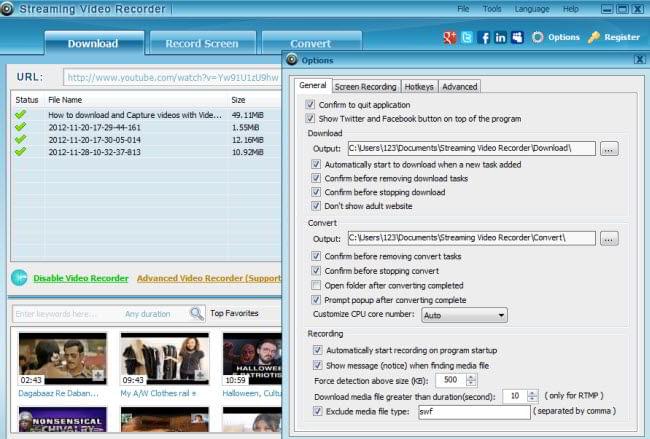Click the Register key icon
650x439 pixels.
click(594, 38)
